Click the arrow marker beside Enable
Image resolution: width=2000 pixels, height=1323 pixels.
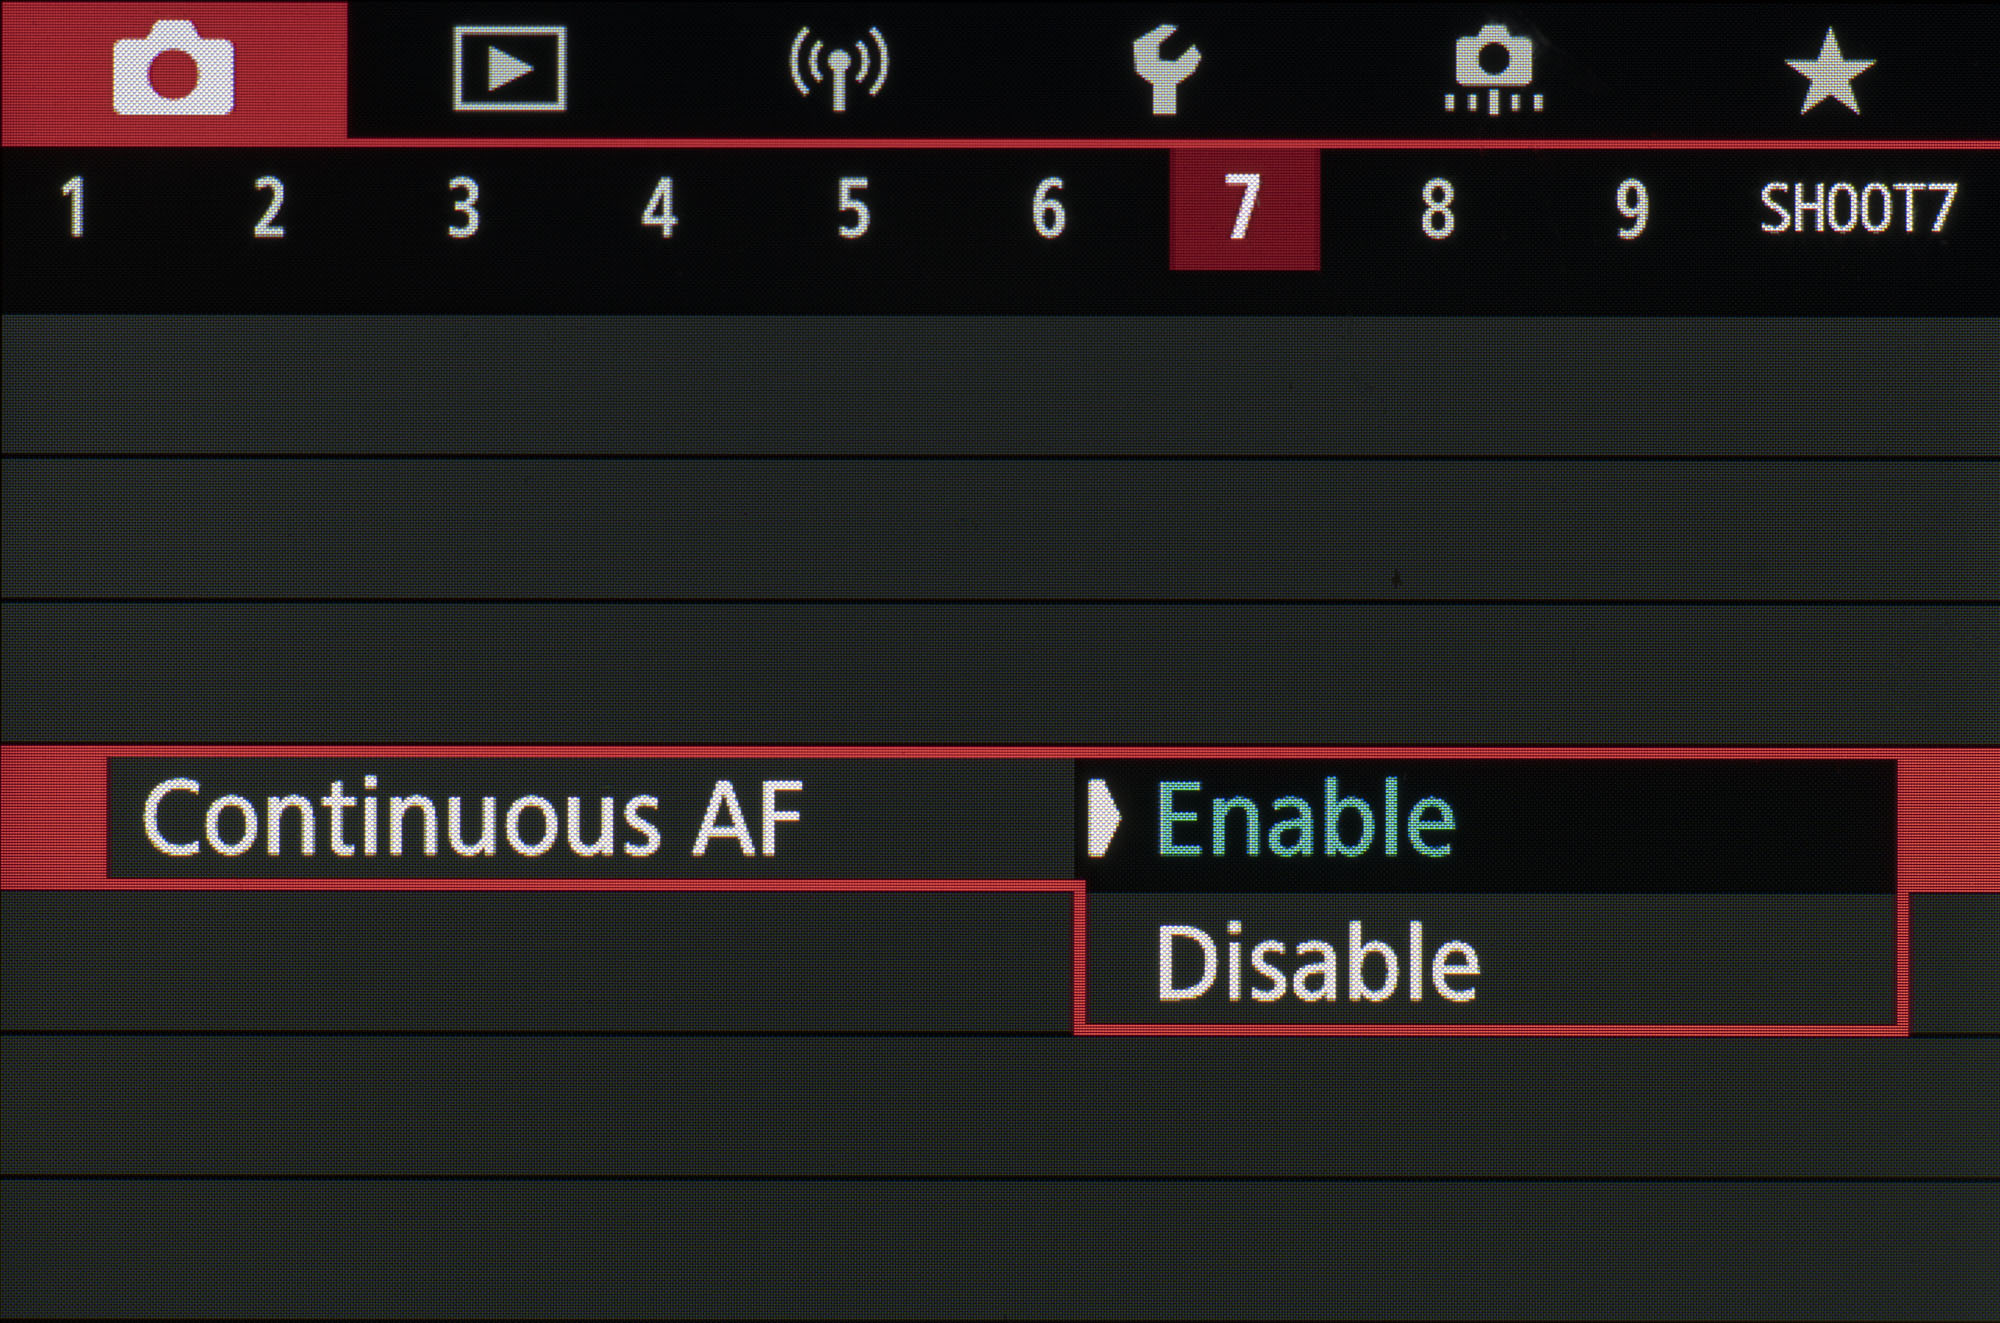click(1103, 818)
